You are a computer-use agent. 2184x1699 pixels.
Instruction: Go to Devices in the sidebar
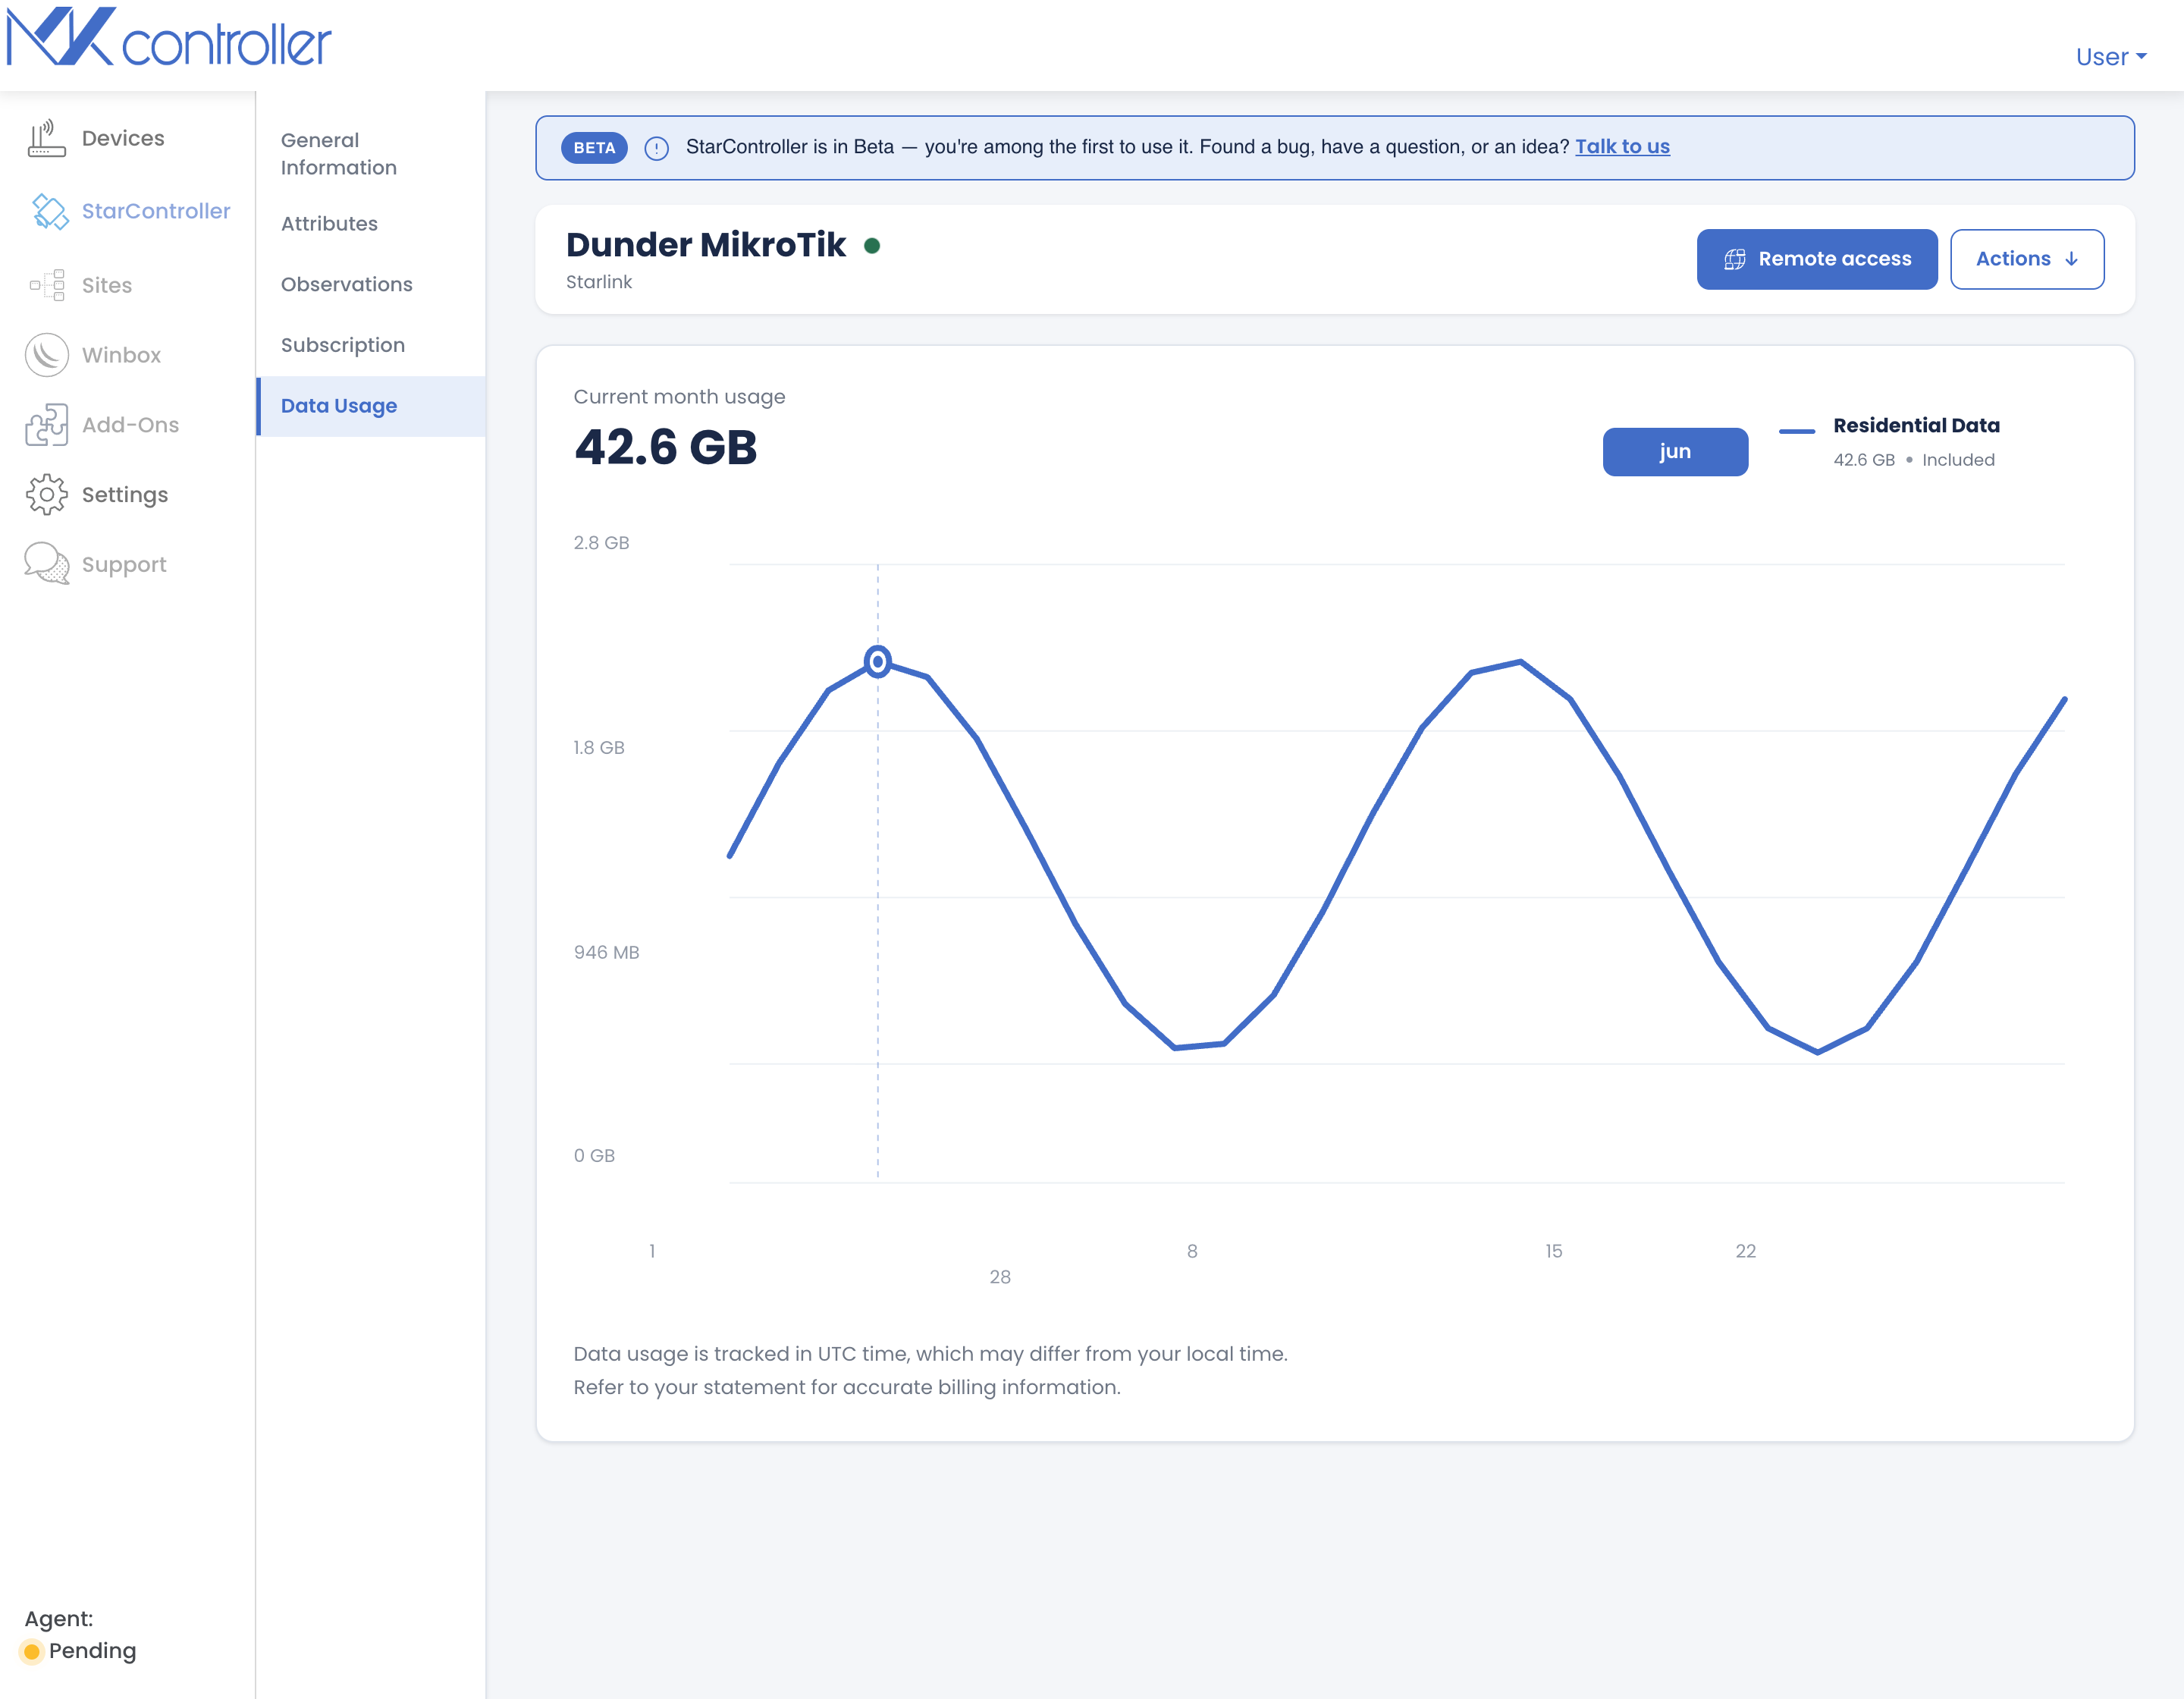[x=123, y=138]
